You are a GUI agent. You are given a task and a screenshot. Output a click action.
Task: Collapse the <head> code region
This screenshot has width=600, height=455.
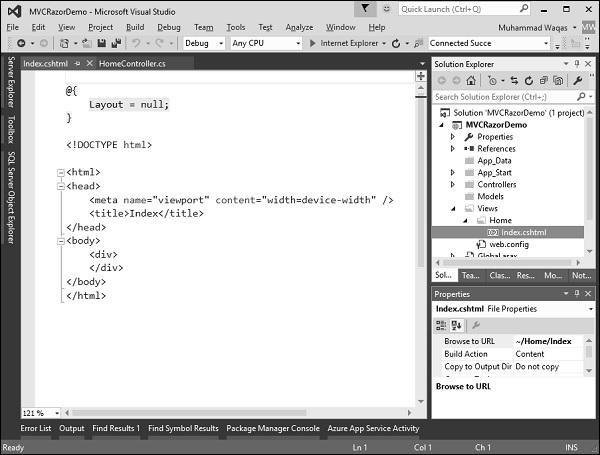[x=60, y=186]
